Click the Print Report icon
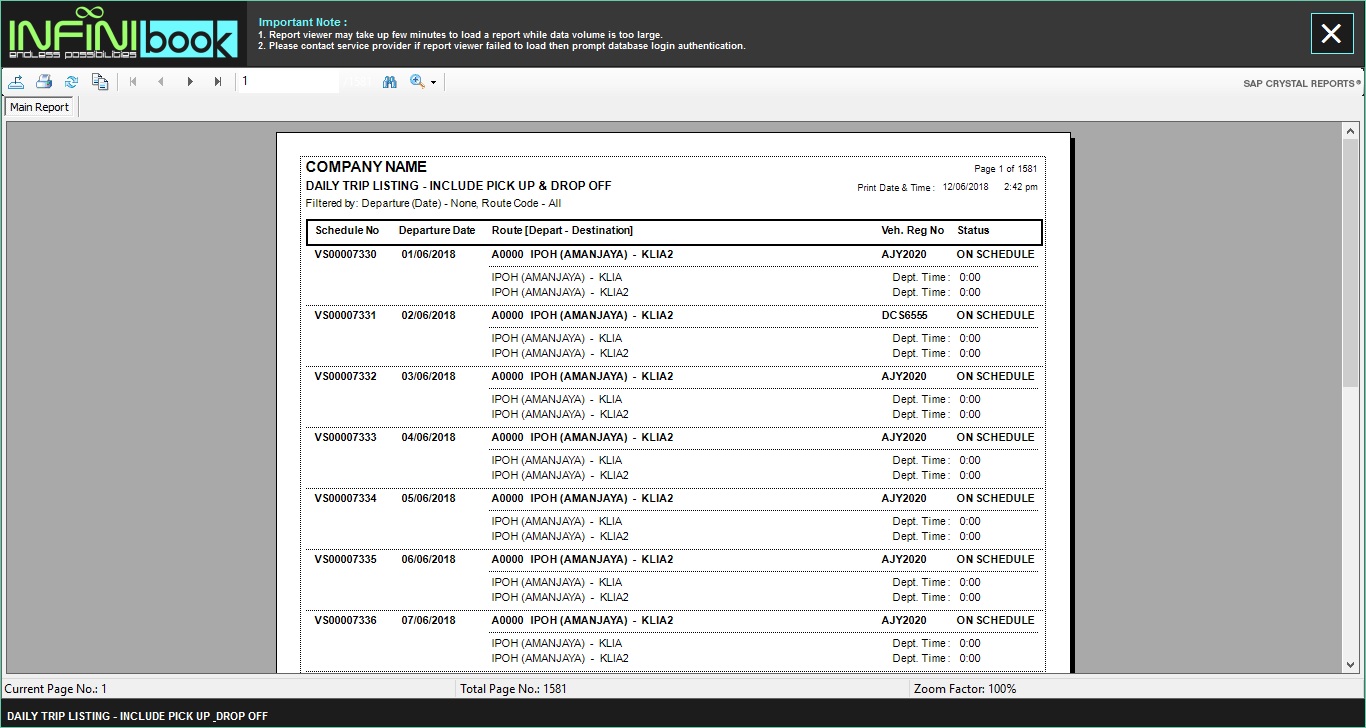 (44, 82)
